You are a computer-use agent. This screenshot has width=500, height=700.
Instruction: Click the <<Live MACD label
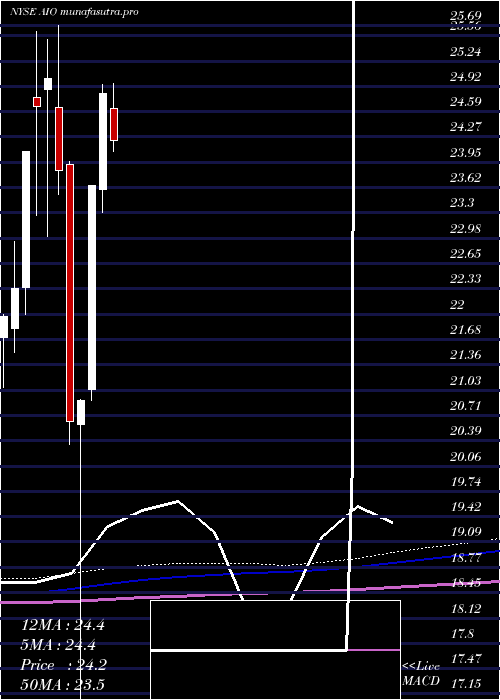(x=421, y=673)
